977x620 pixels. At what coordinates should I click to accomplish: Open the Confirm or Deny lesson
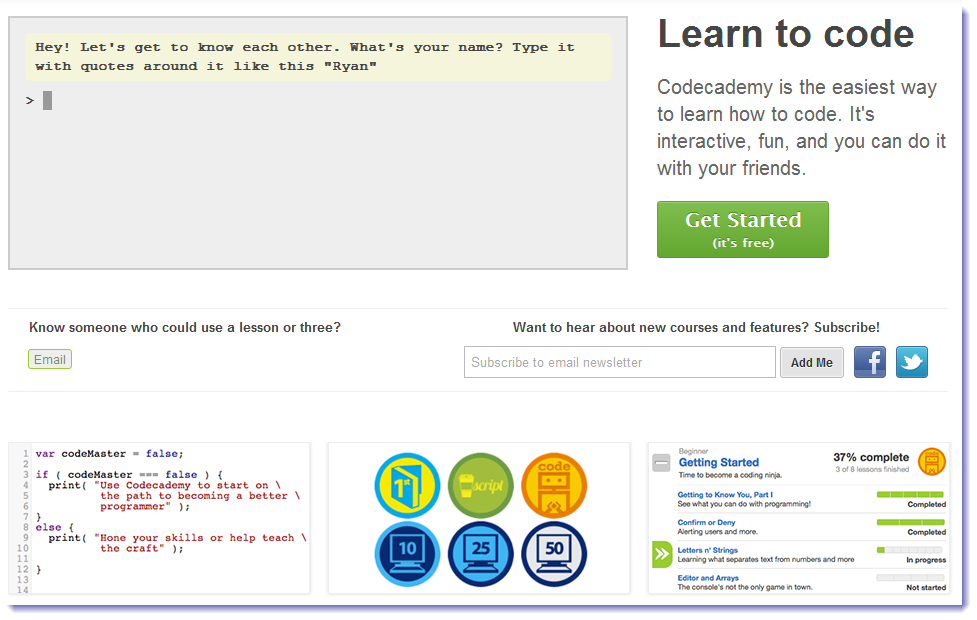[707, 523]
